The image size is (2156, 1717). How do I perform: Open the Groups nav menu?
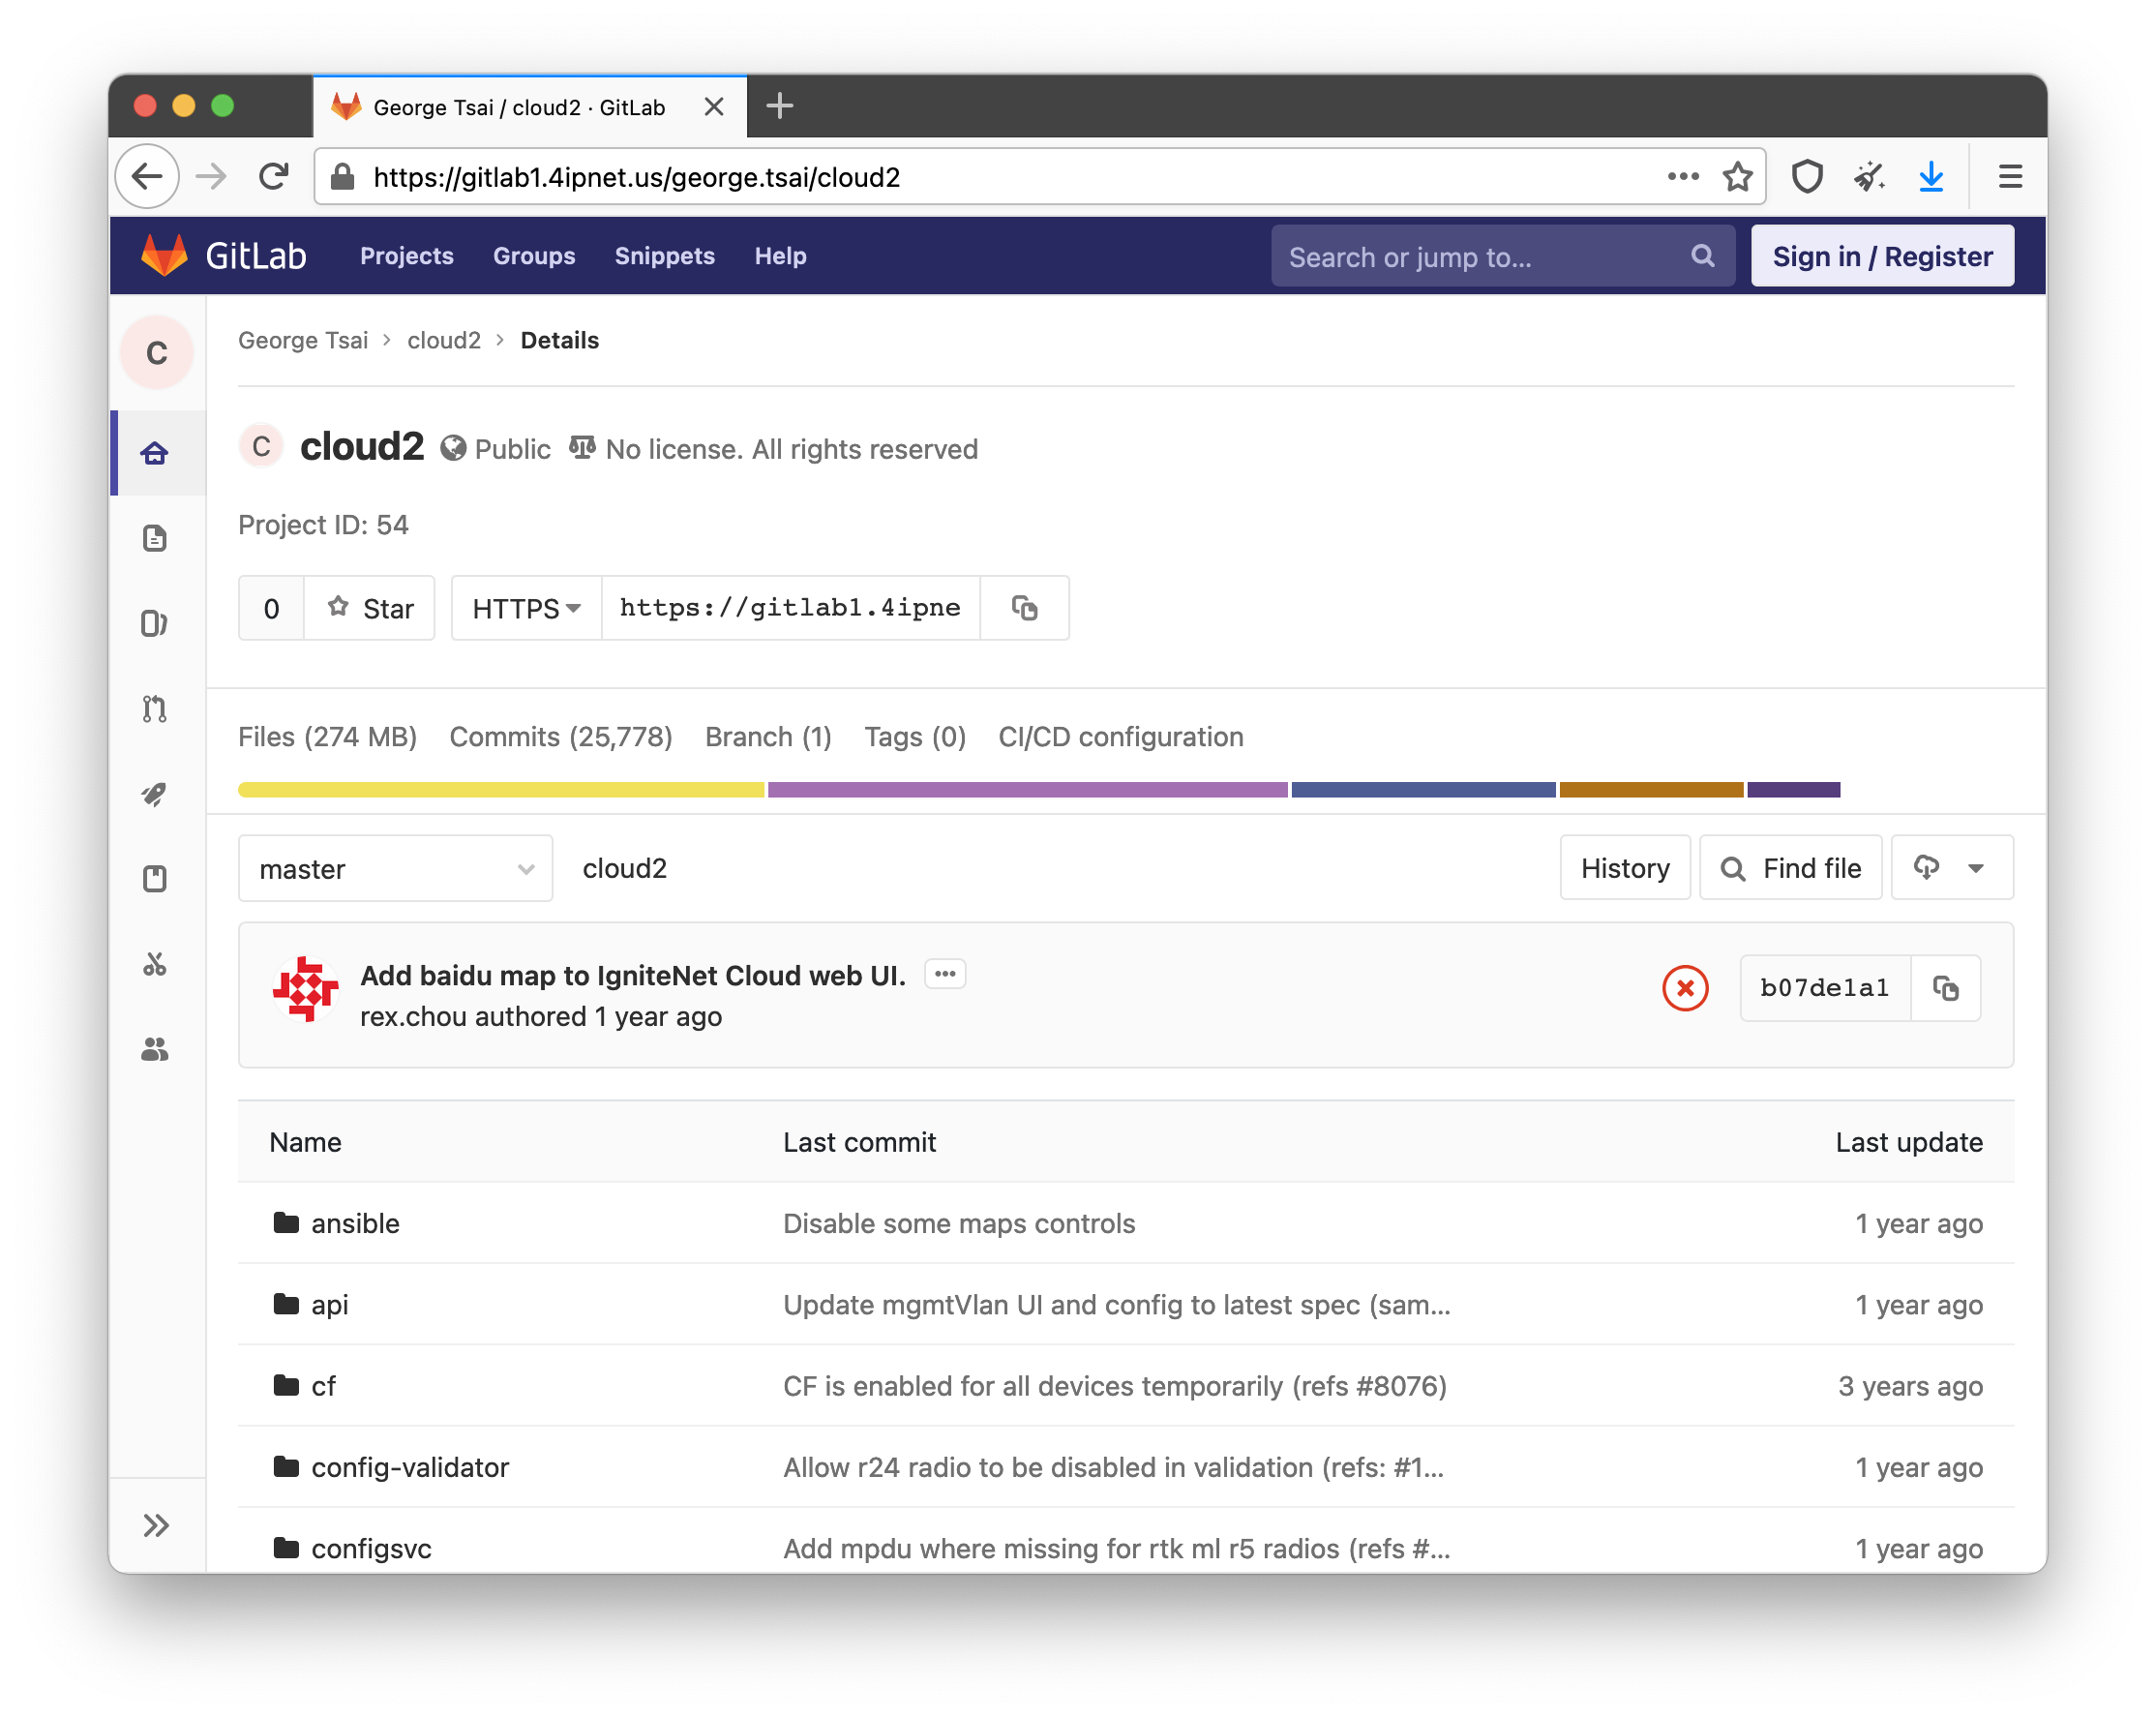point(534,256)
